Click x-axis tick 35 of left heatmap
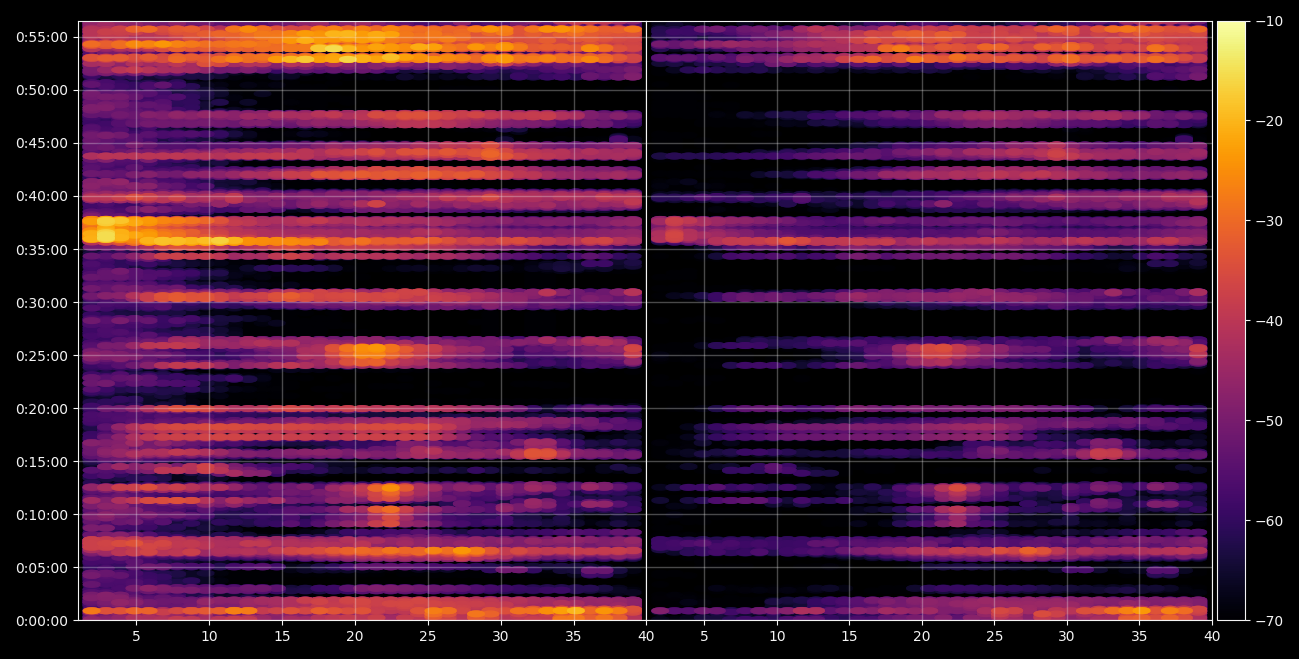 [x=574, y=636]
